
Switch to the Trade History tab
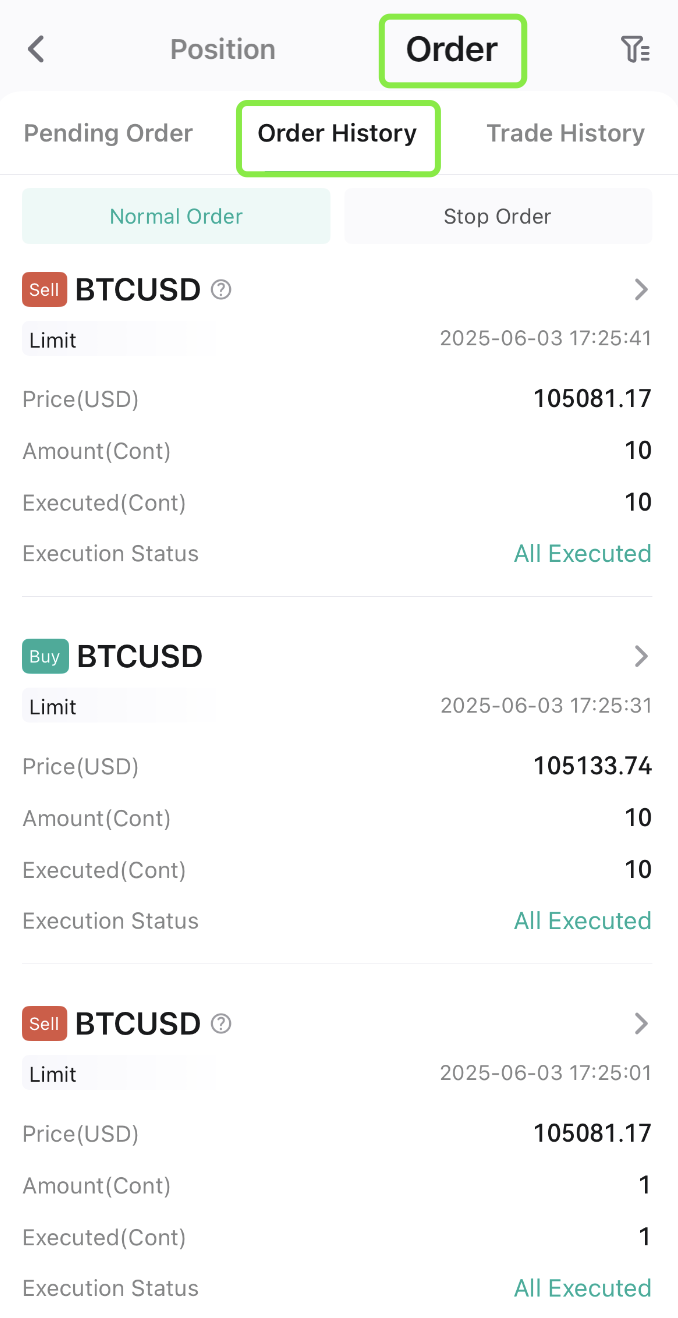565,132
